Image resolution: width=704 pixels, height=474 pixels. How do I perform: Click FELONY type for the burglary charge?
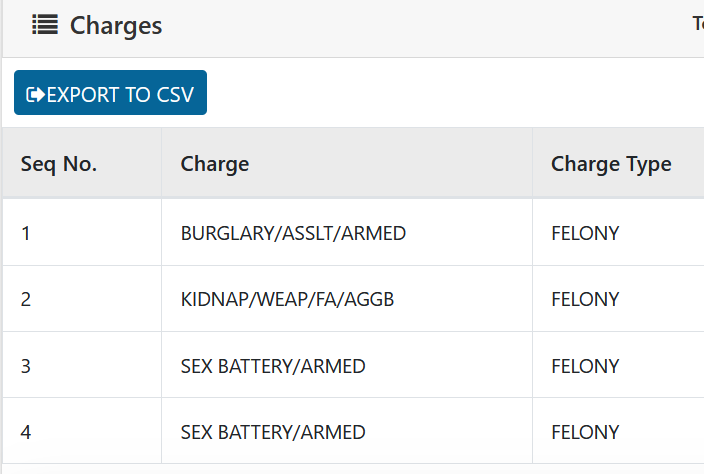[585, 233]
